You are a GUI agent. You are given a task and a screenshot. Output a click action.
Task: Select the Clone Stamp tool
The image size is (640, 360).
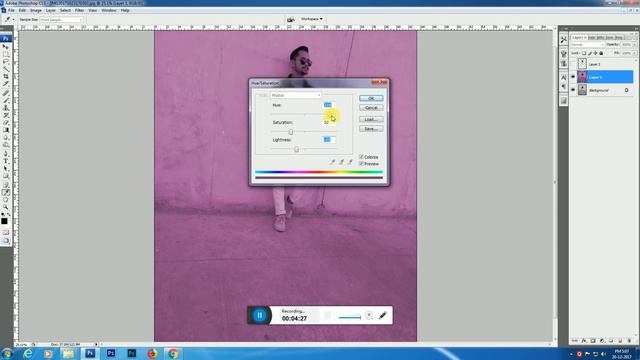6,107
